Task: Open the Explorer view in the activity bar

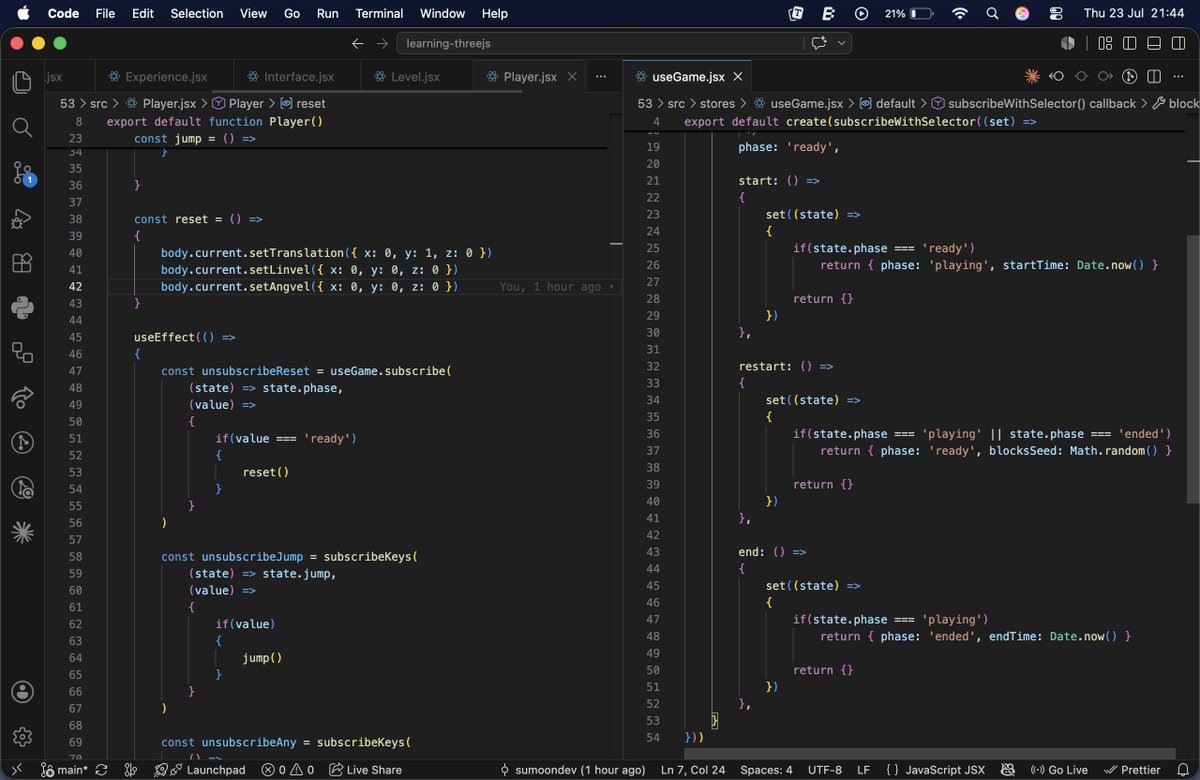Action: click(22, 83)
